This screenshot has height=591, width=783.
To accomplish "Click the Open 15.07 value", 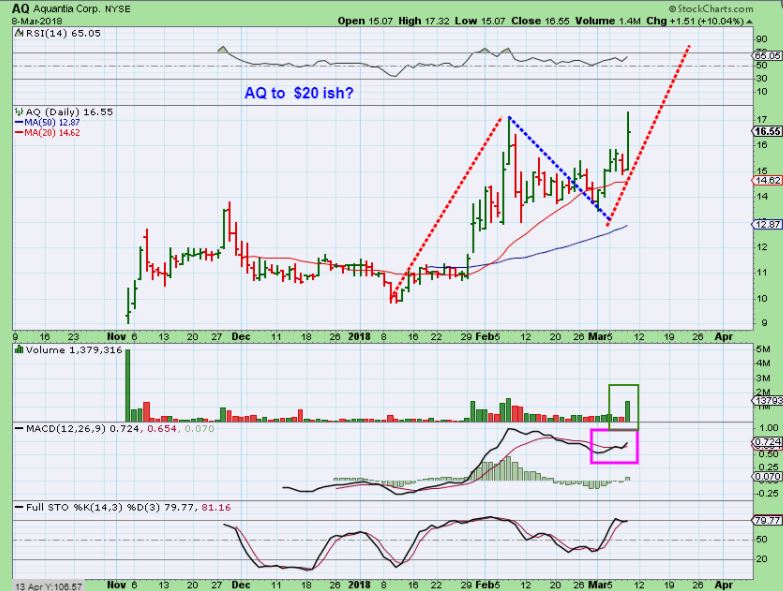I will 365,21.
